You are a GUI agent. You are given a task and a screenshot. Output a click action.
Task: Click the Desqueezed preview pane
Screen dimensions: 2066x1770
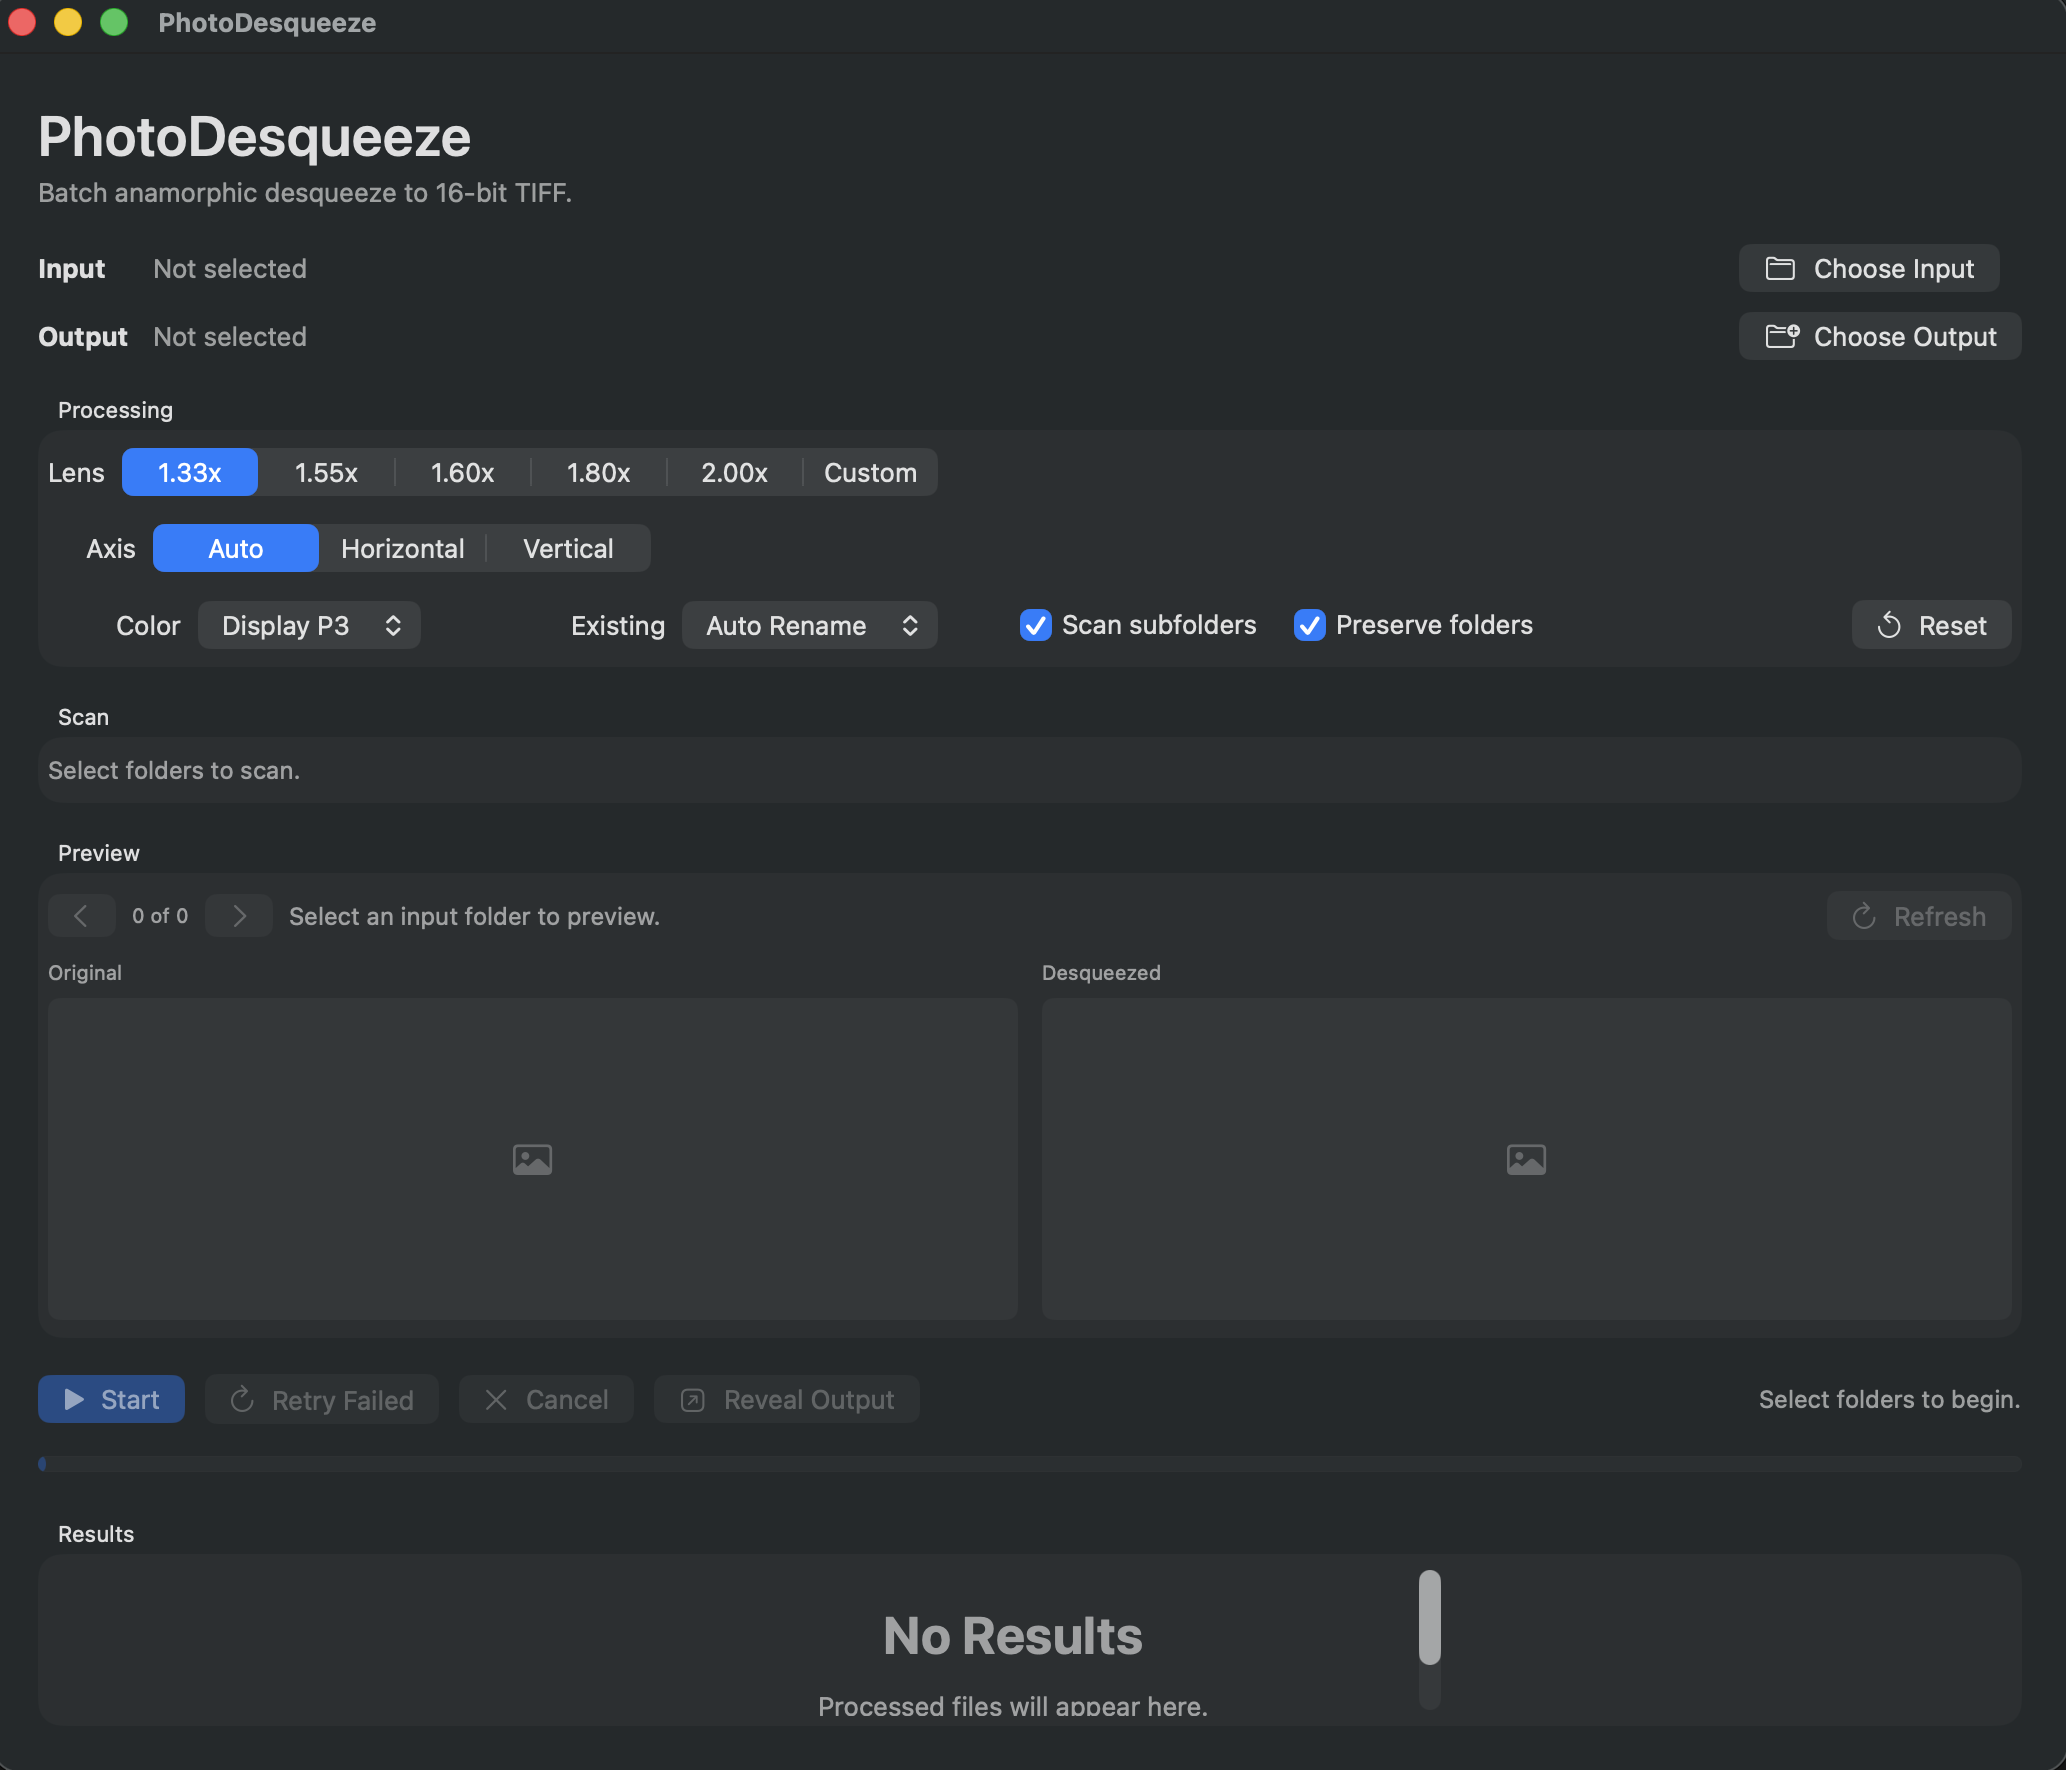(1527, 1159)
